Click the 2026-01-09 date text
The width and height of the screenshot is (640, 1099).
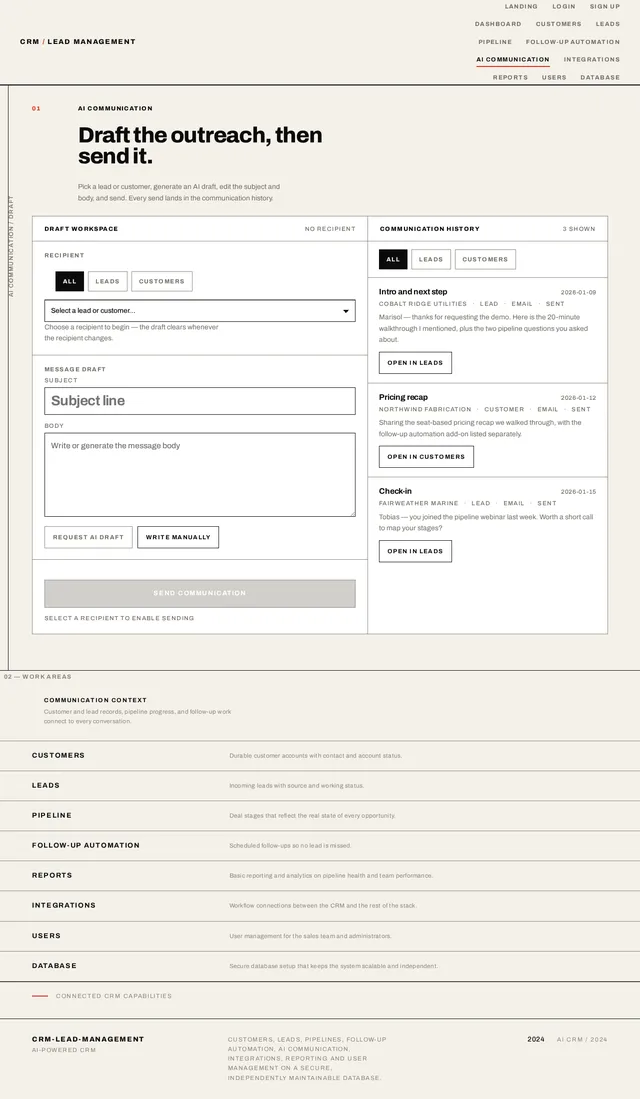578,292
